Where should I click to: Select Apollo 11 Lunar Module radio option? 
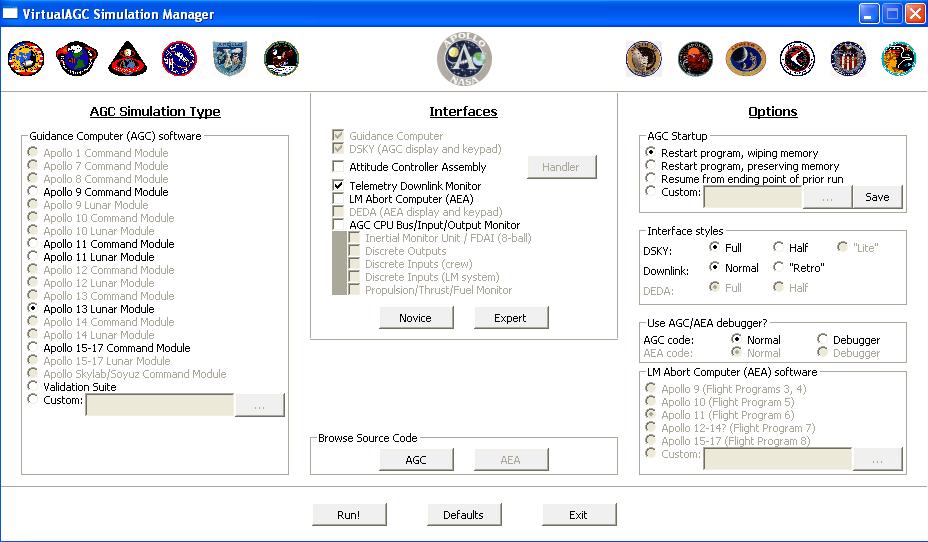[34, 257]
